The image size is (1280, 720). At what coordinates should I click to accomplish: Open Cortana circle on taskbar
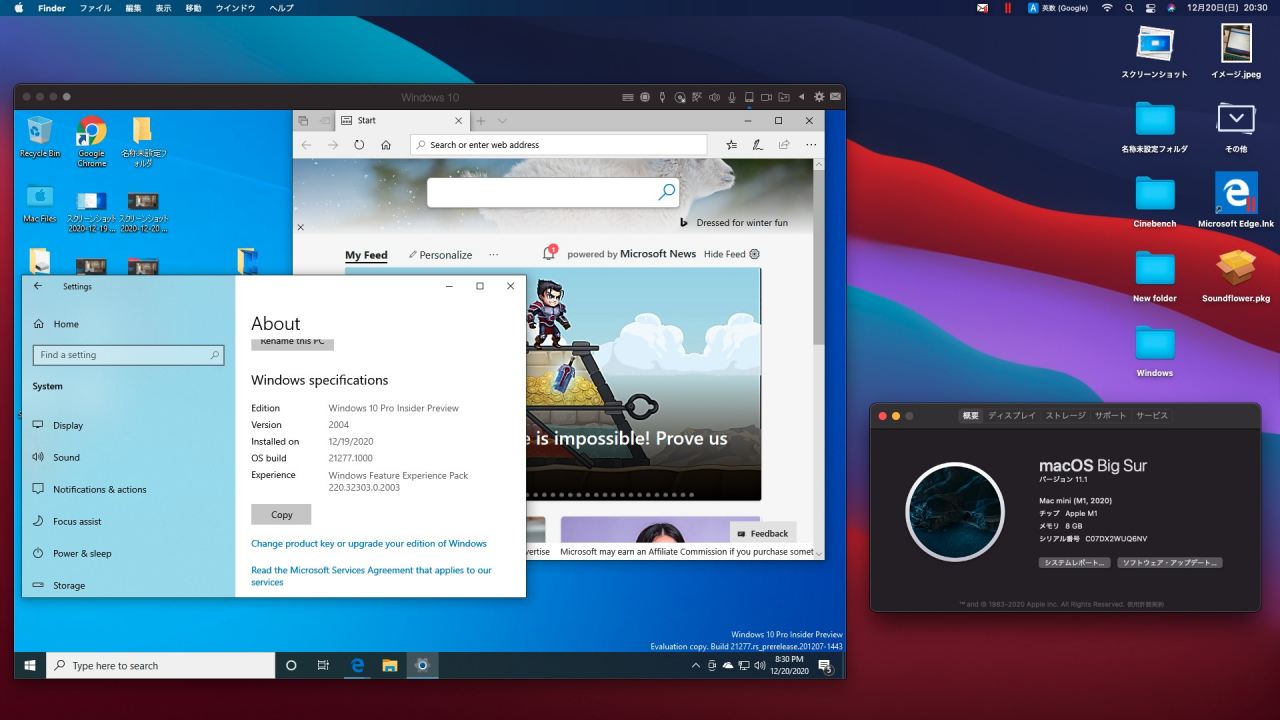(291, 665)
